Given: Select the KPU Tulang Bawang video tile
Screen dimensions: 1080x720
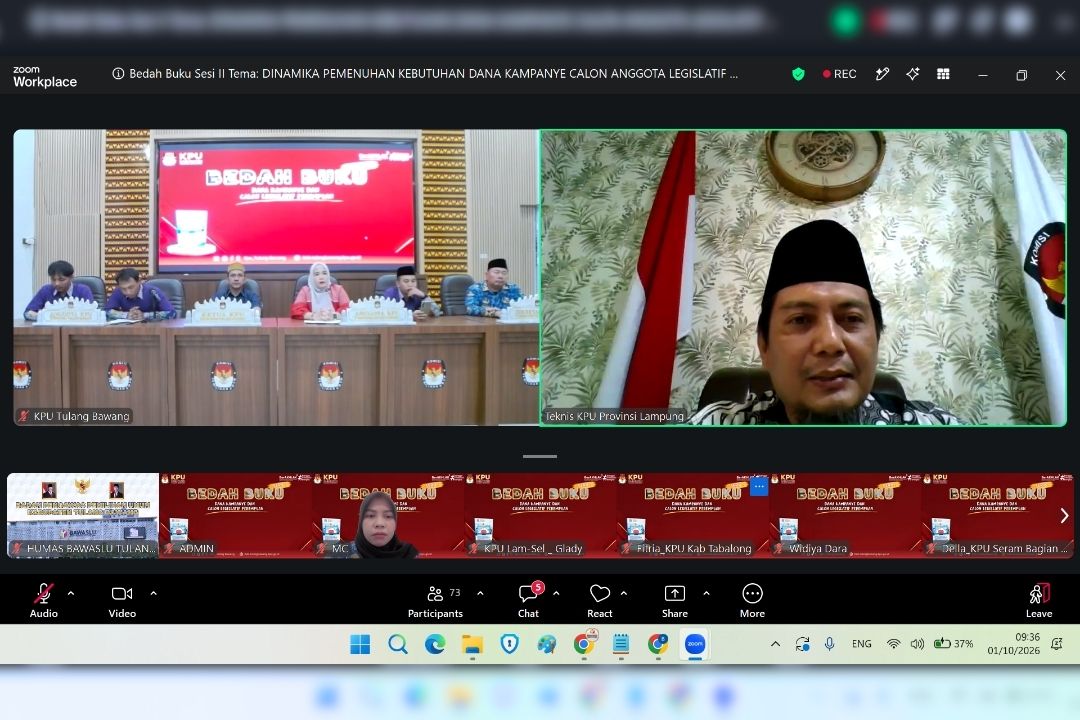Looking at the screenshot, I should (276, 277).
